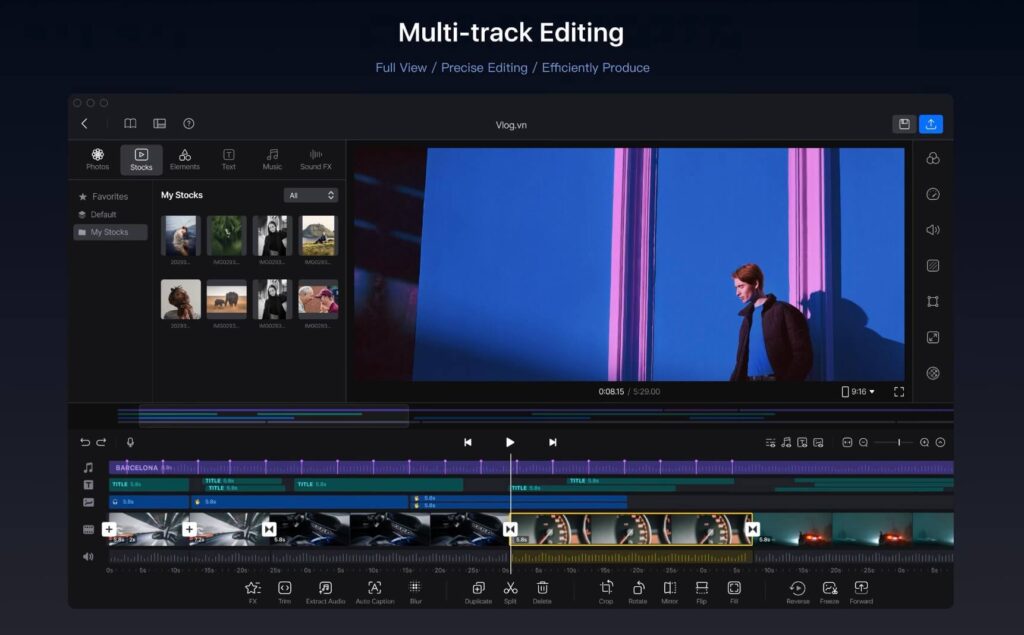Apply Auto Caption to the clip
1024x635 pixels.
pyautogui.click(x=374, y=588)
